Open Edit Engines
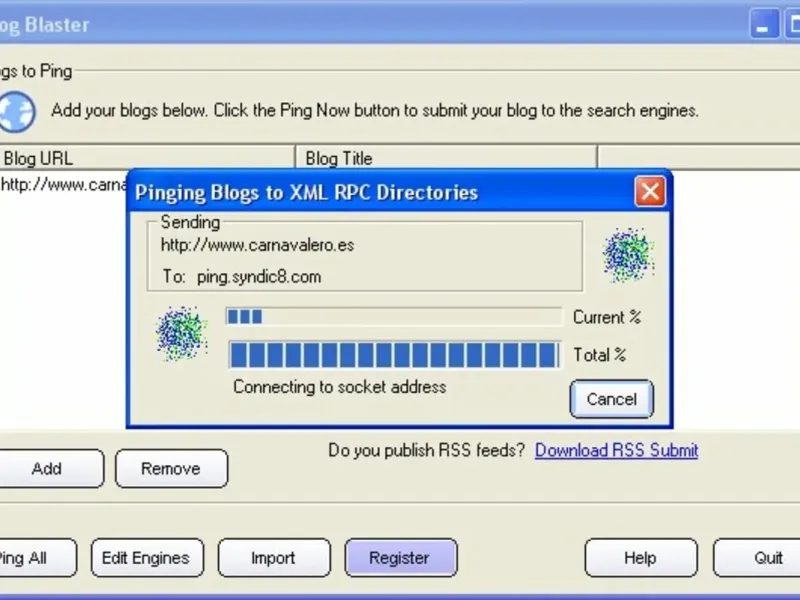The height and width of the screenshot is (600, 800). [x=147, y=558]
